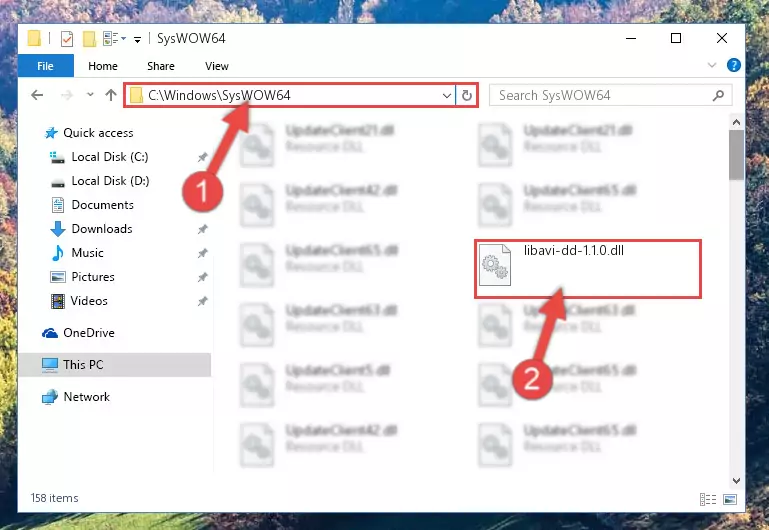Click the libavi-dd-1.1.0.dll gear file icon

[x=495, y=265]
